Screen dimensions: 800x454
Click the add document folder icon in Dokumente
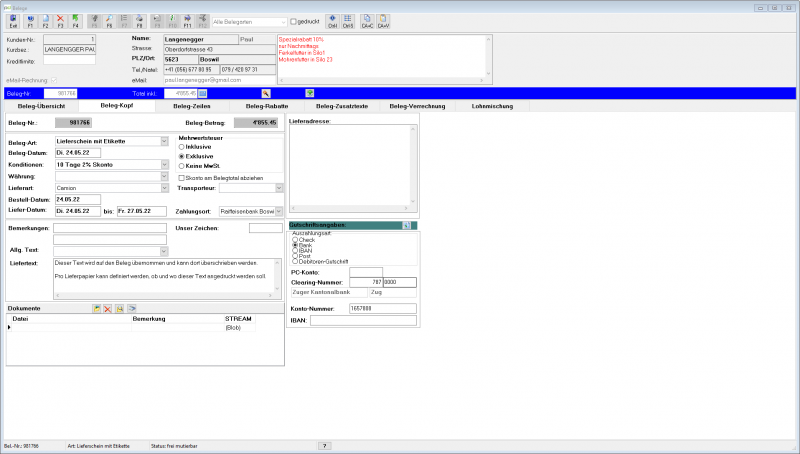pos(96,309)
